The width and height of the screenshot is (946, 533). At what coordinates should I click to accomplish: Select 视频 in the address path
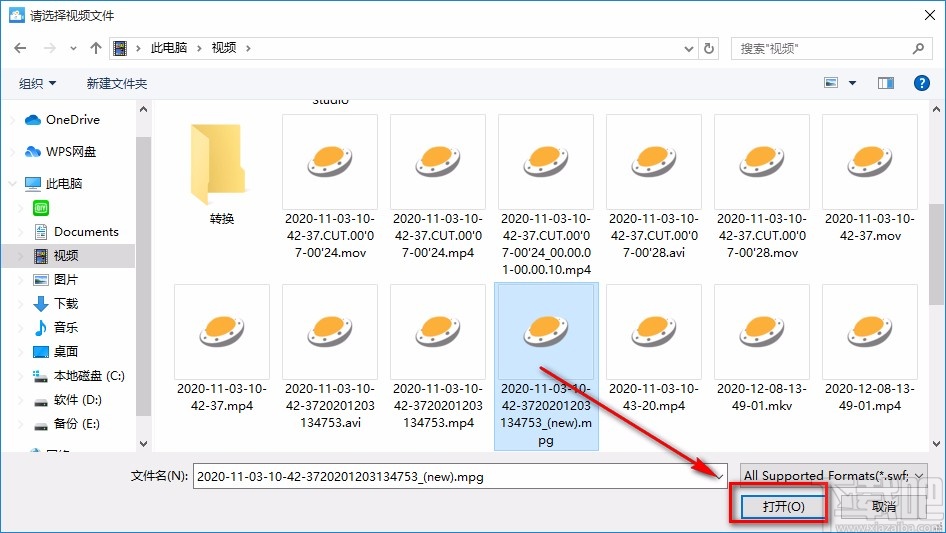[224, 48]
